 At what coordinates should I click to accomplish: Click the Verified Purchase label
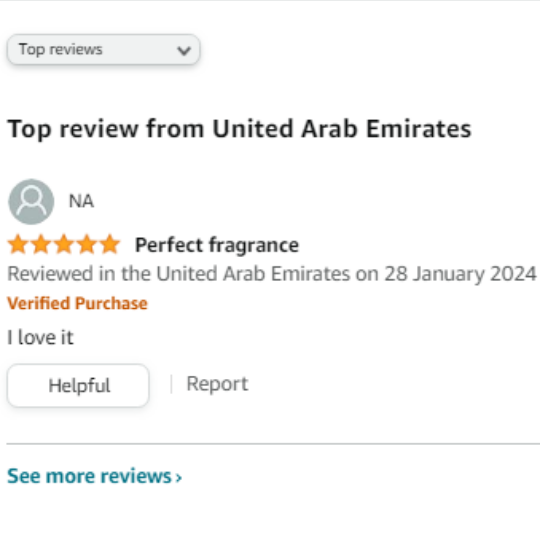77,303
